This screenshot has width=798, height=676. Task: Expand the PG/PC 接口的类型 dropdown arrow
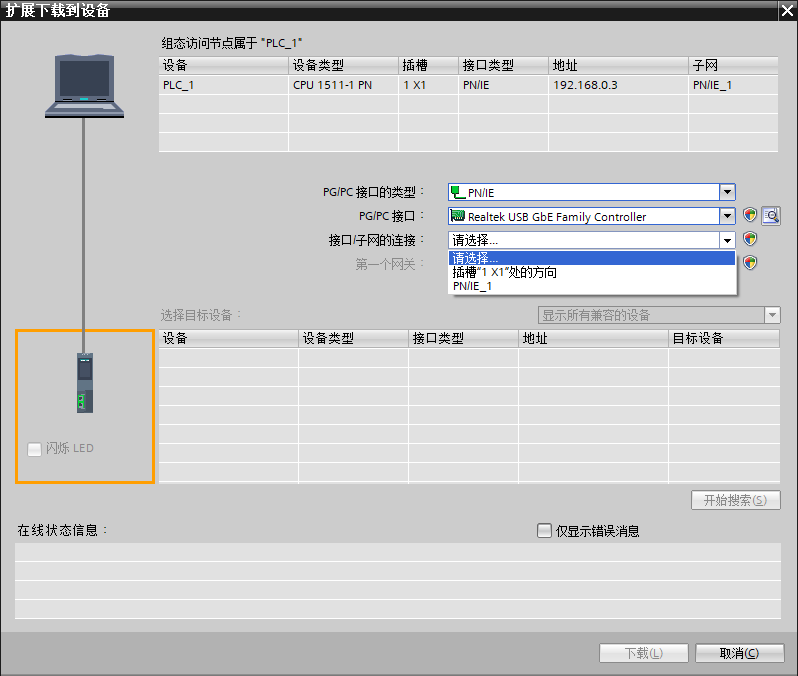(x=727, y=192)
